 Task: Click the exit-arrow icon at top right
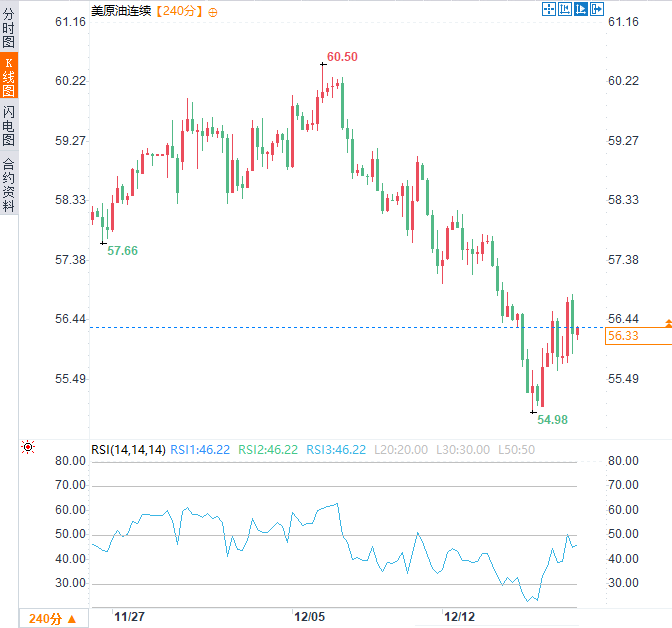coord(597,9)
